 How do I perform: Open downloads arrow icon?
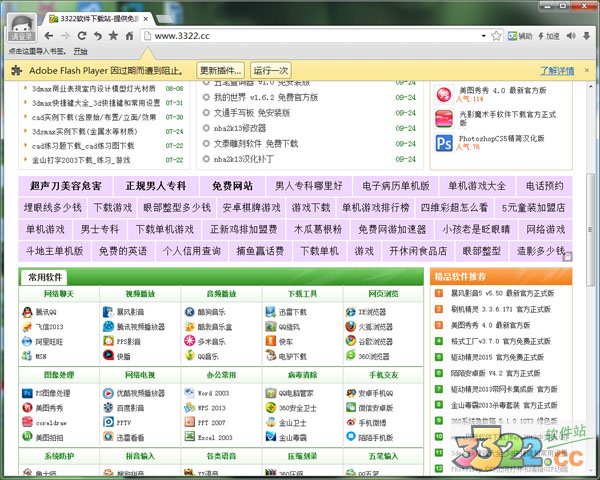coord(586,36)
